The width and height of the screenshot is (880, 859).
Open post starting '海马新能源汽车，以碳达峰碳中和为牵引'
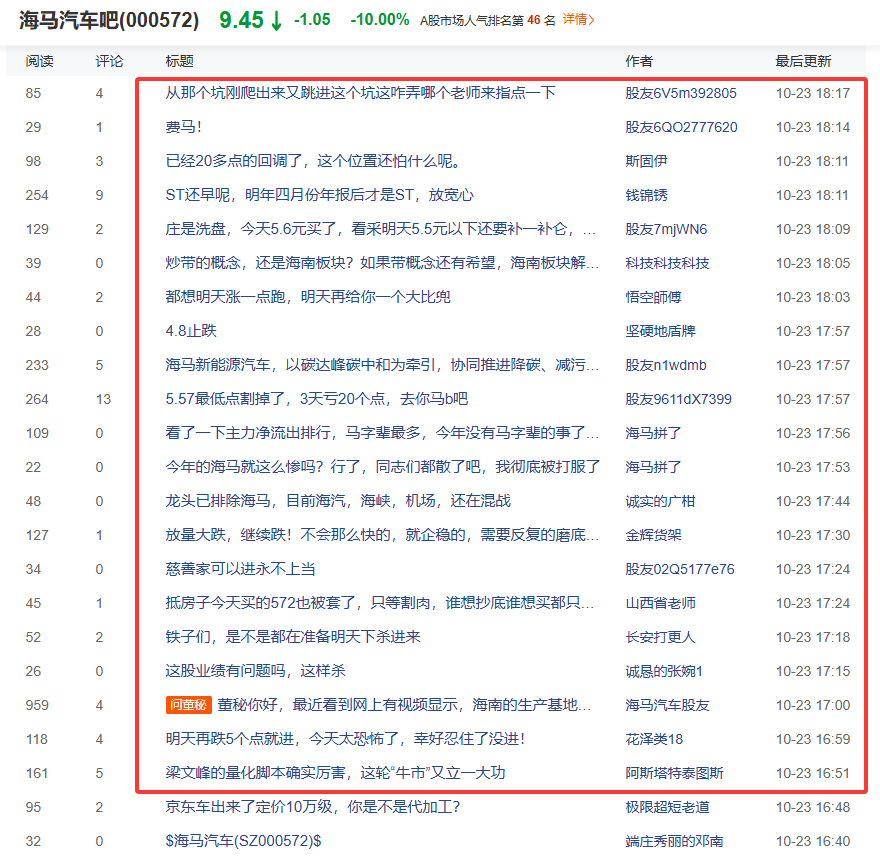[382, 365]
